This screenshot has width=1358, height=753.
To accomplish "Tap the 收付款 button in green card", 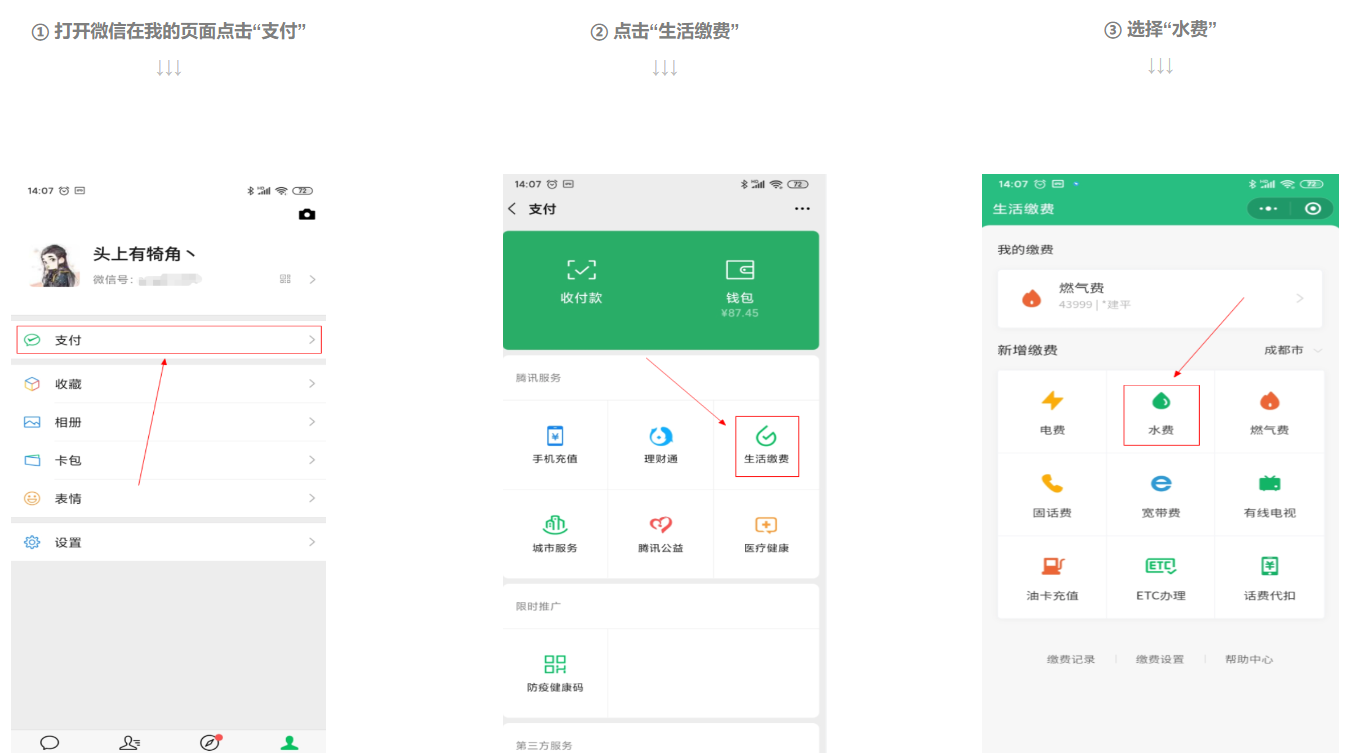I will click(x=581, y=281).
